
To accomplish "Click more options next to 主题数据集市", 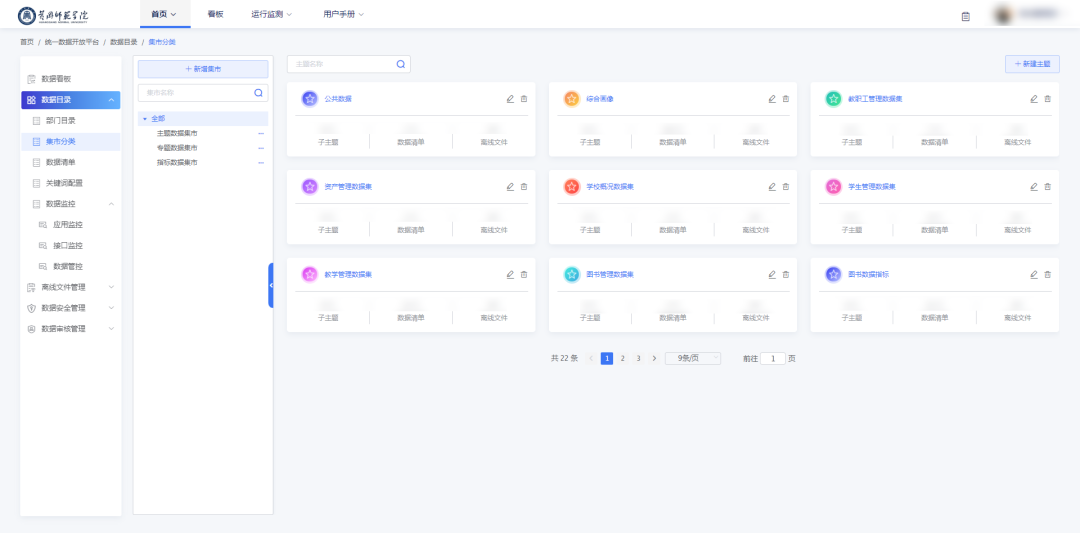I will [261, 133].
